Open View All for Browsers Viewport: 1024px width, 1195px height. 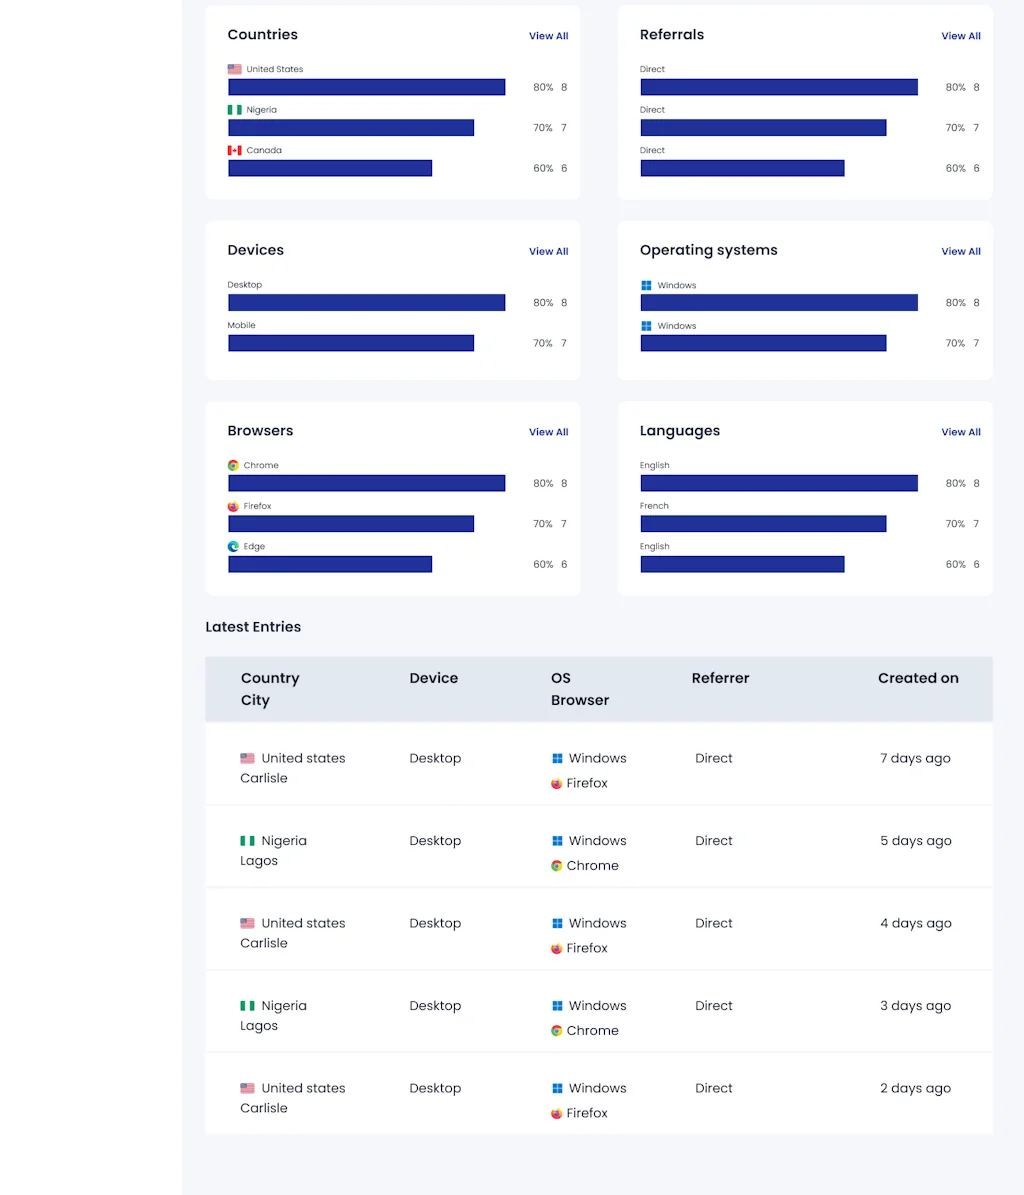[548, 433]
